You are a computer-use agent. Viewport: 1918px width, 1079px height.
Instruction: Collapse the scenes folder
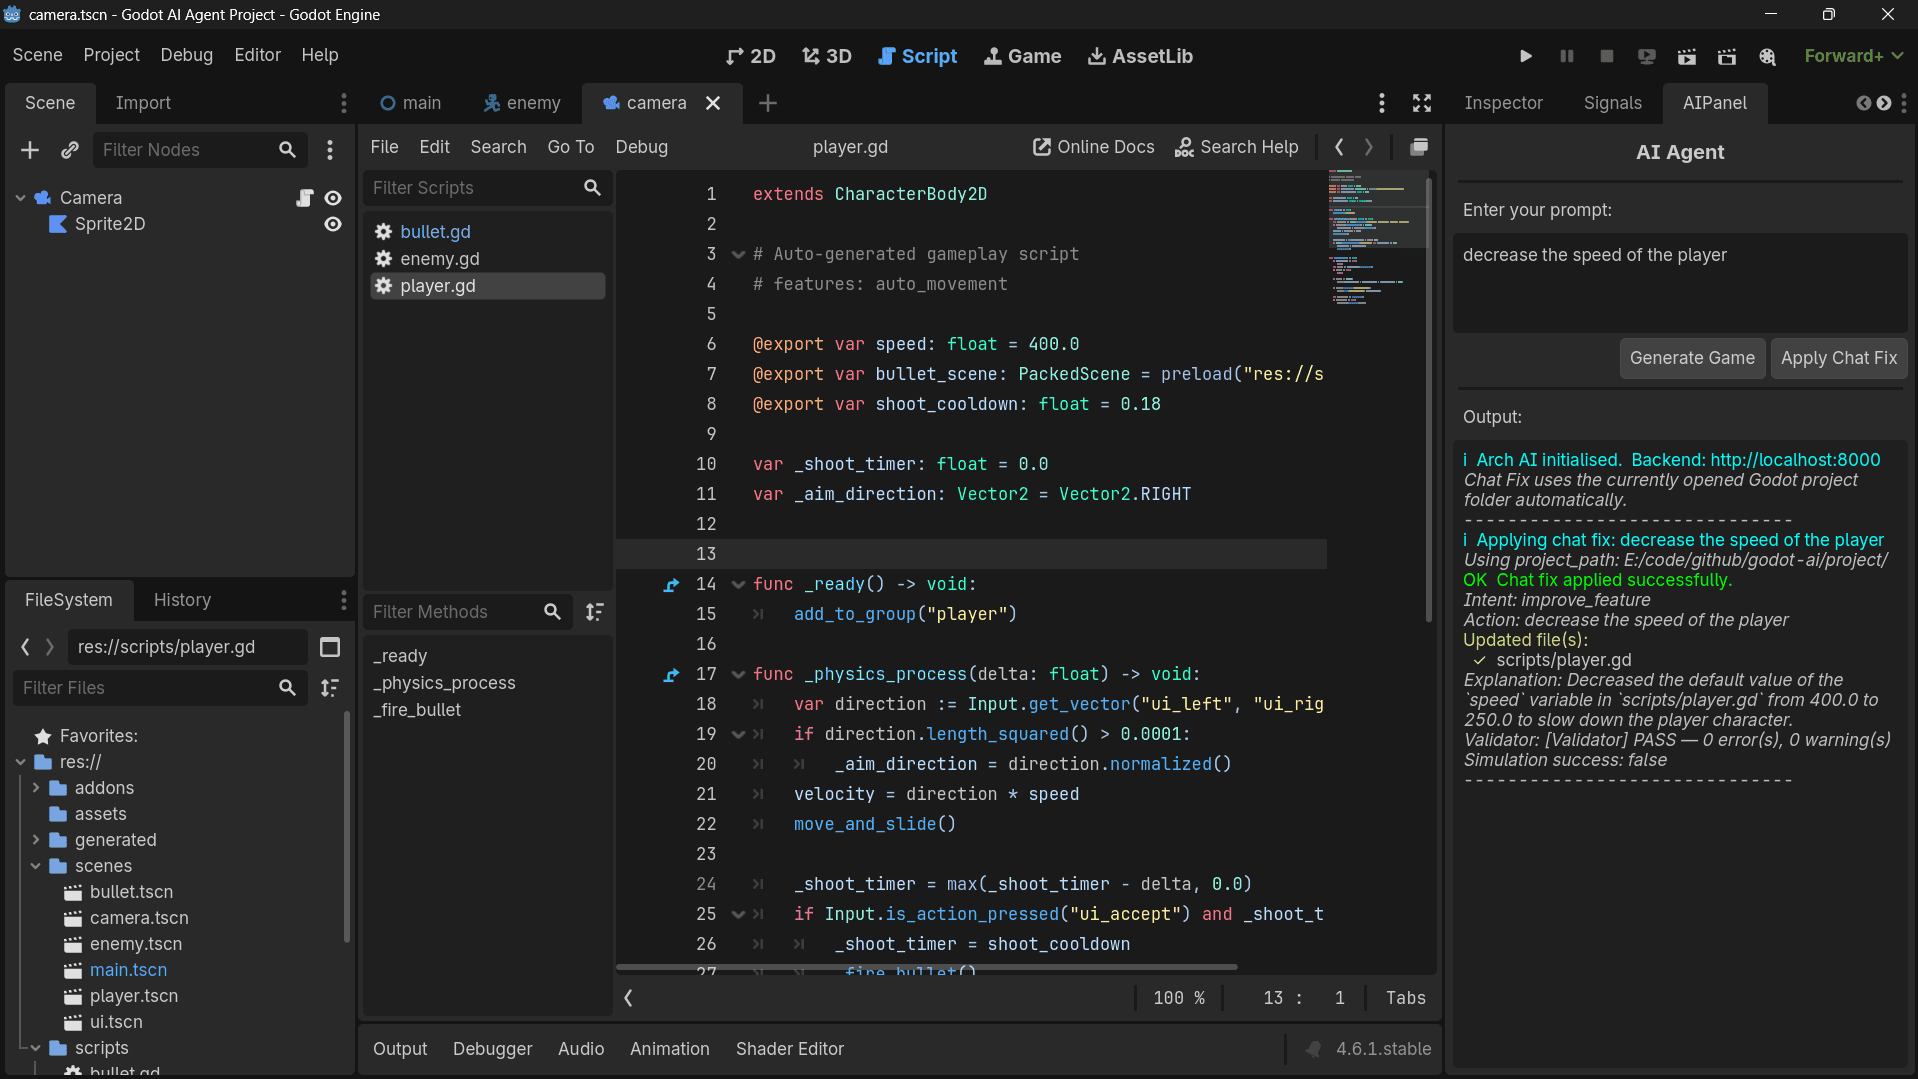pyautogui.click(x=36, y=866)
